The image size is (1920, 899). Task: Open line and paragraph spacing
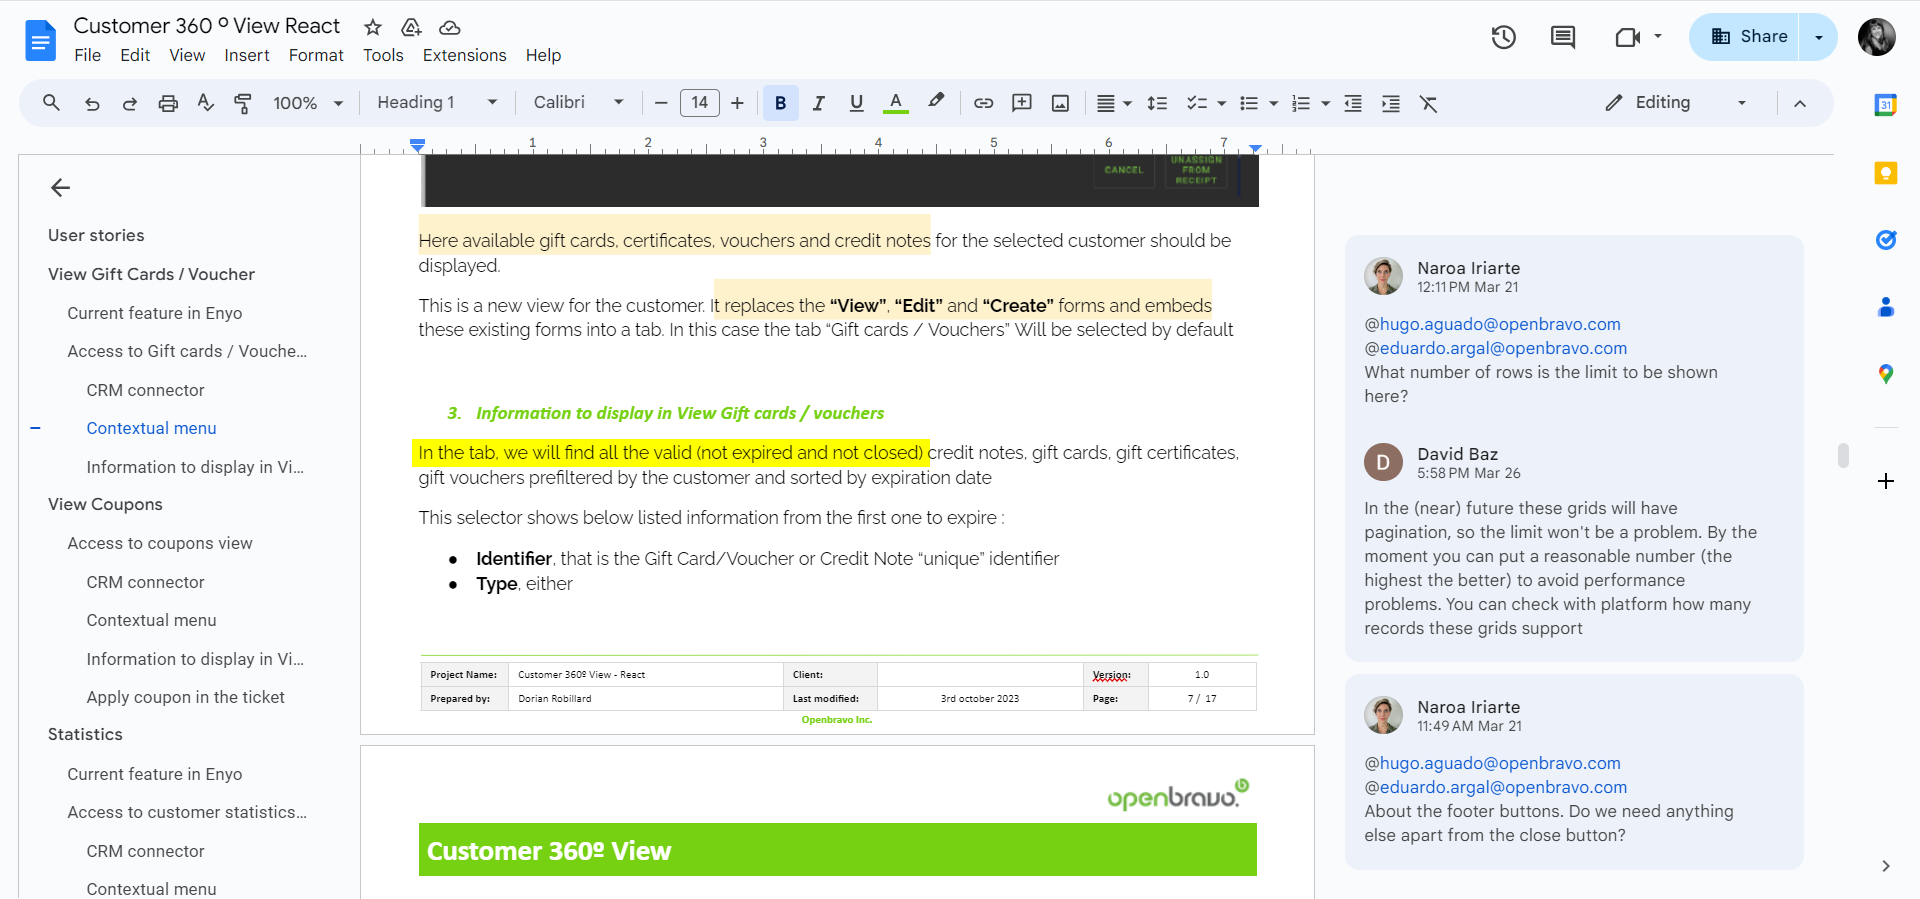click(x=1157, y=103)
